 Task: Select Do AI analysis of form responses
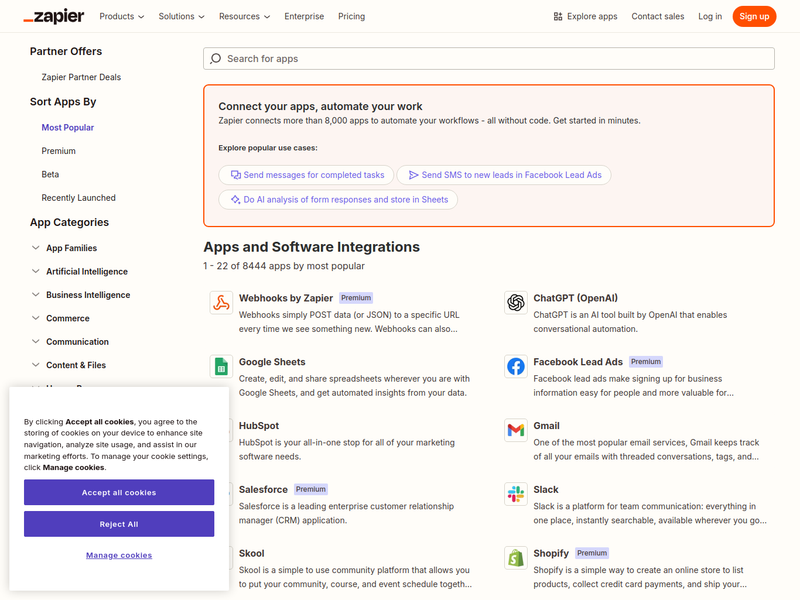click(338, 199)
